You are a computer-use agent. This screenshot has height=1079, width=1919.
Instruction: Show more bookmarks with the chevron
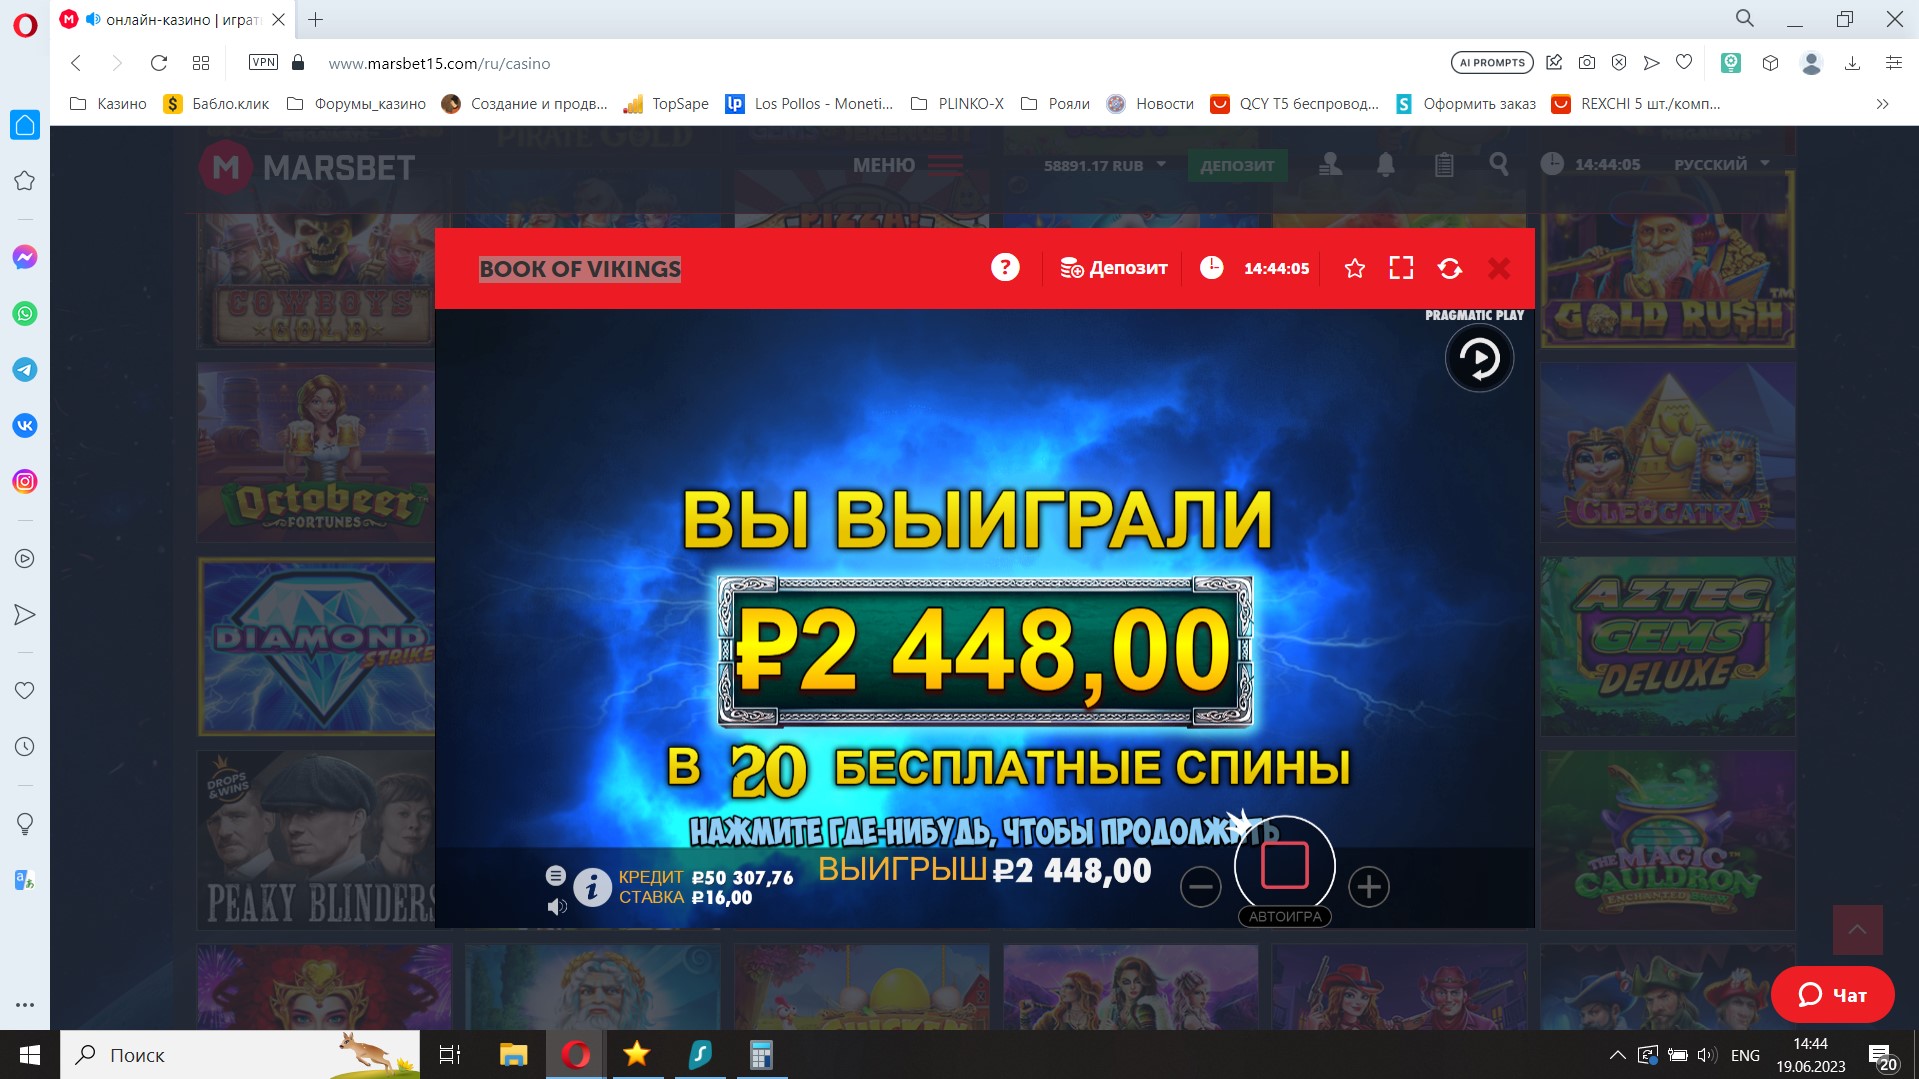pos(1882,104)
